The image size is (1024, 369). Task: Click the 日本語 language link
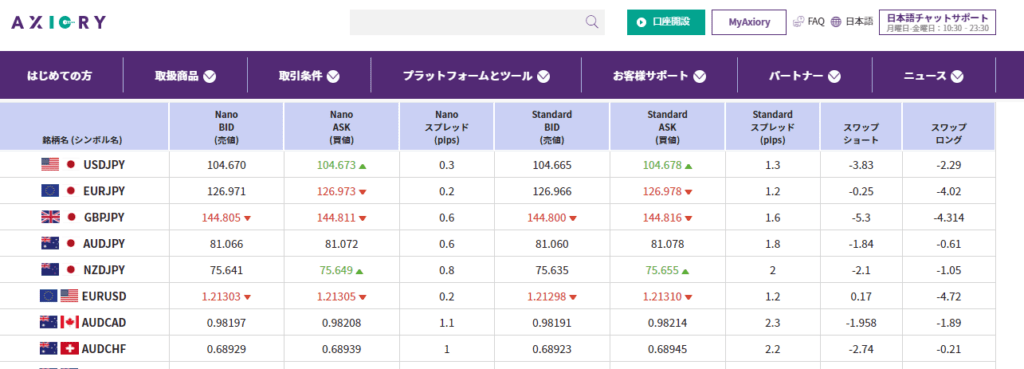859,22
